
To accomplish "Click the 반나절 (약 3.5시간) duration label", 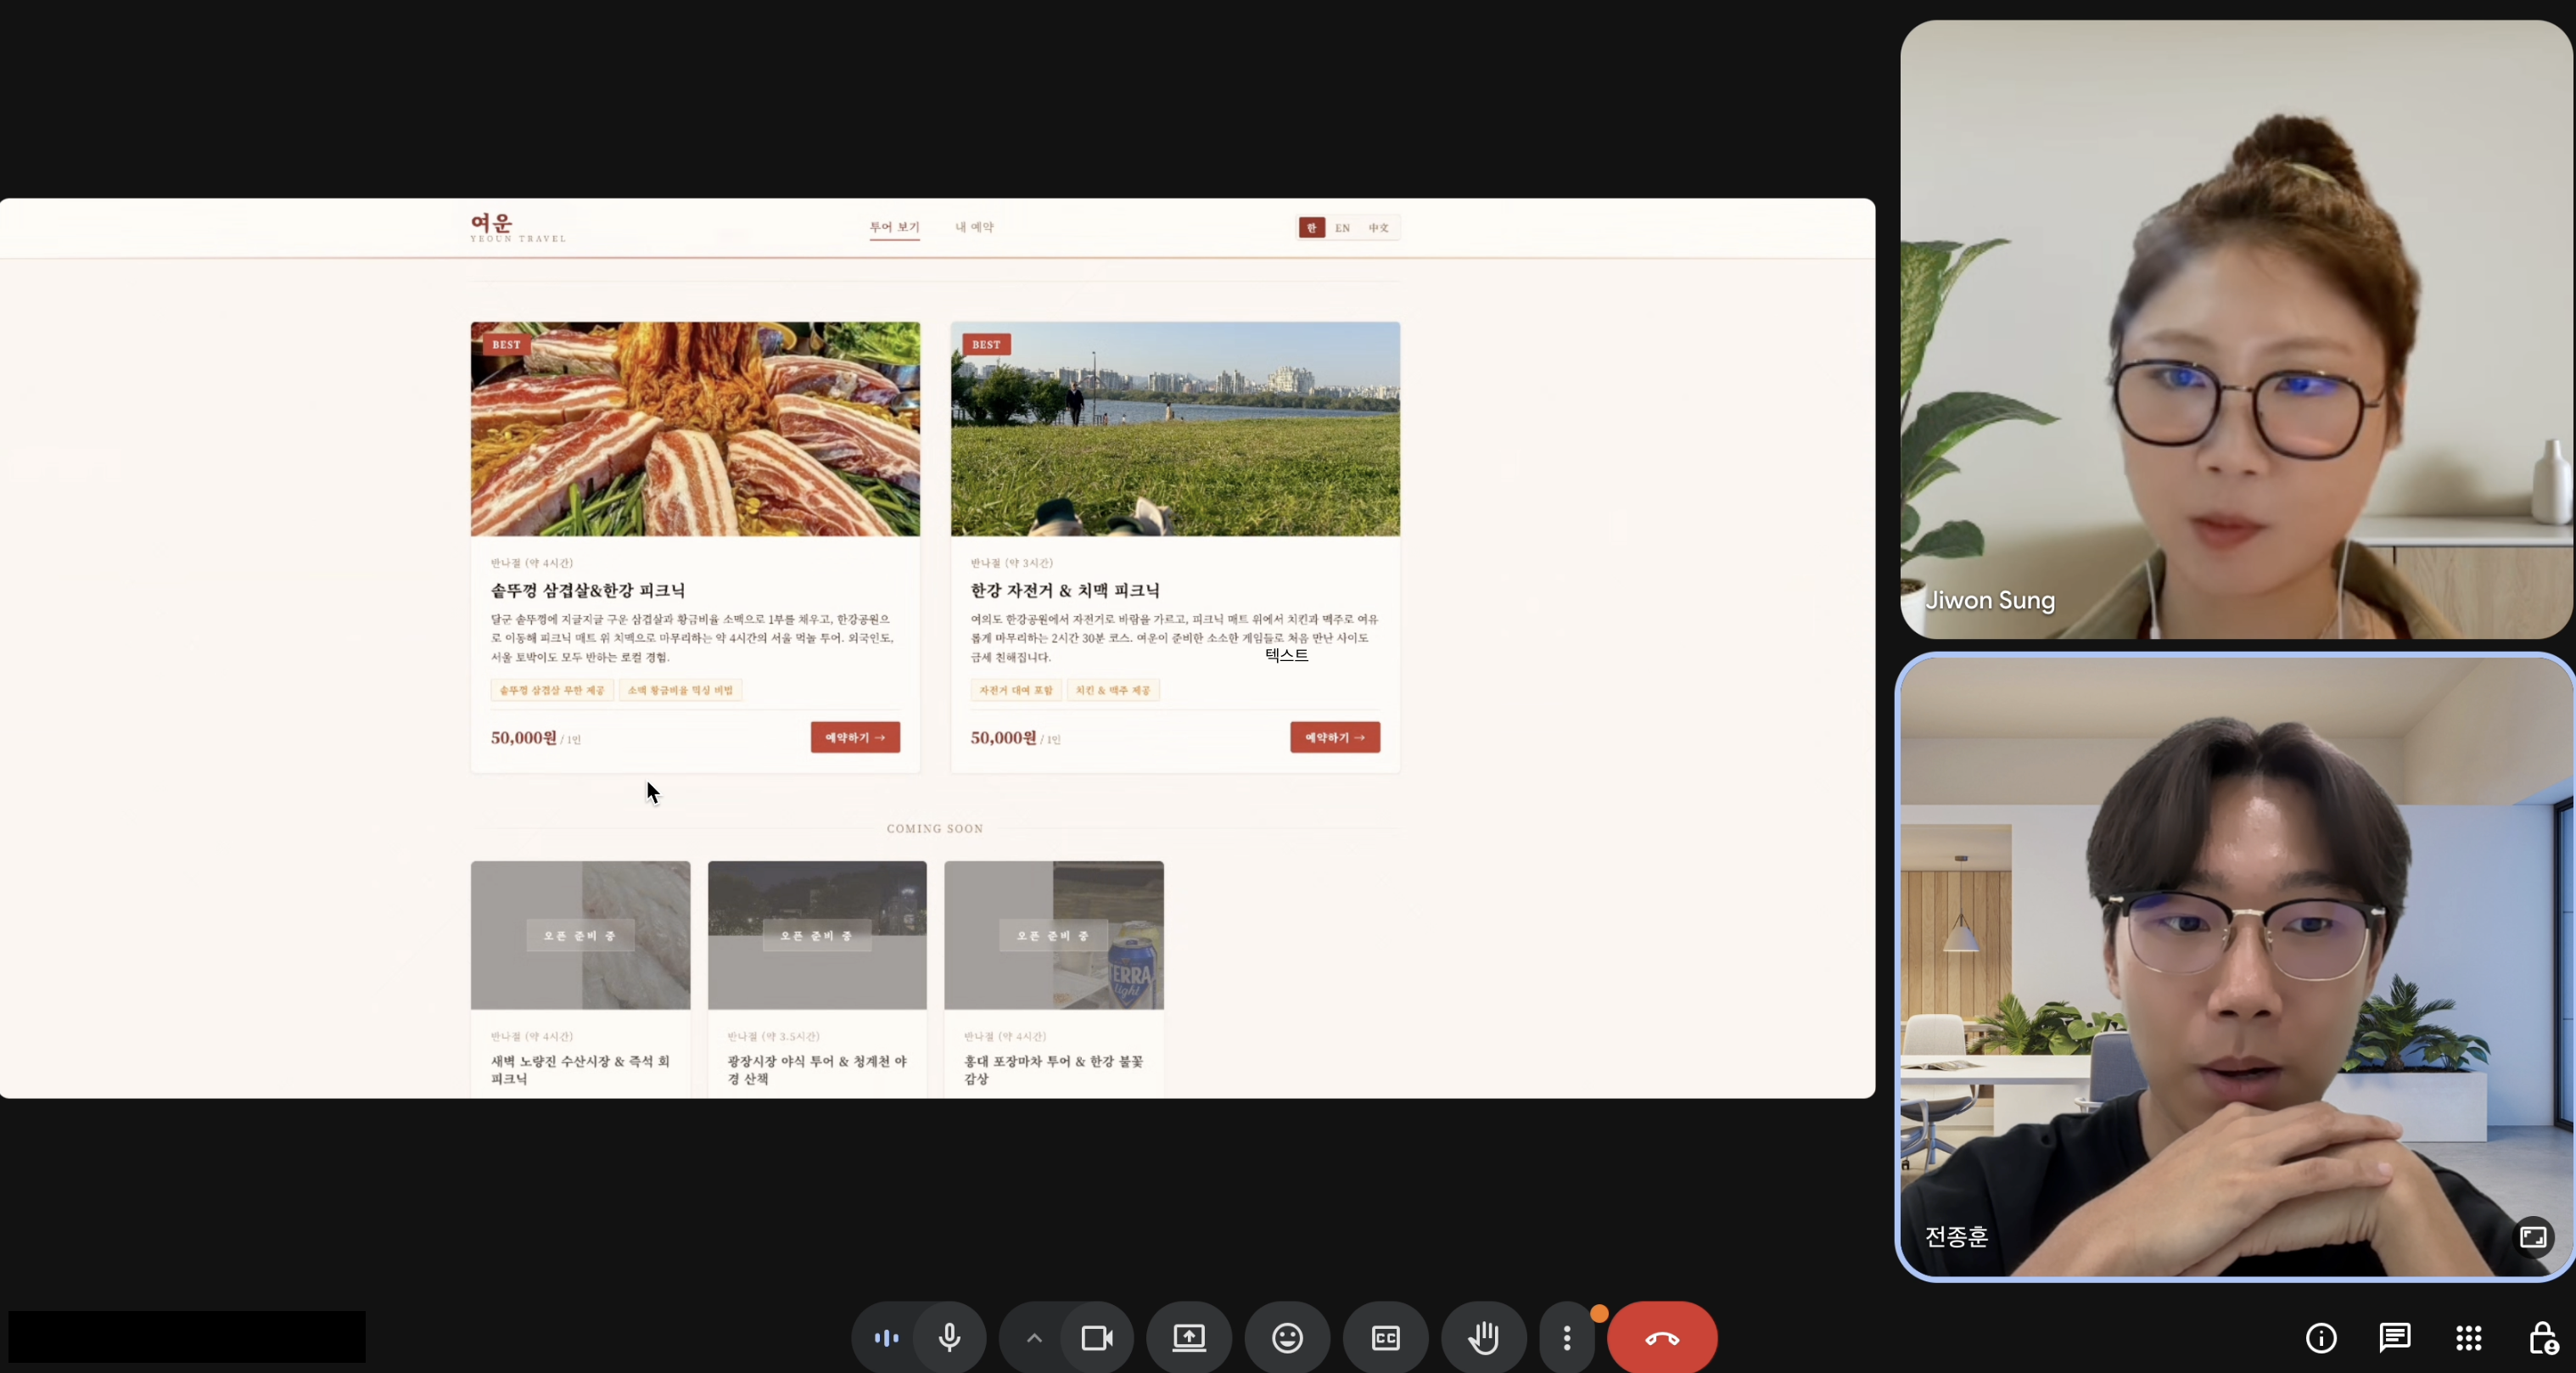I will coord(774,1037).
